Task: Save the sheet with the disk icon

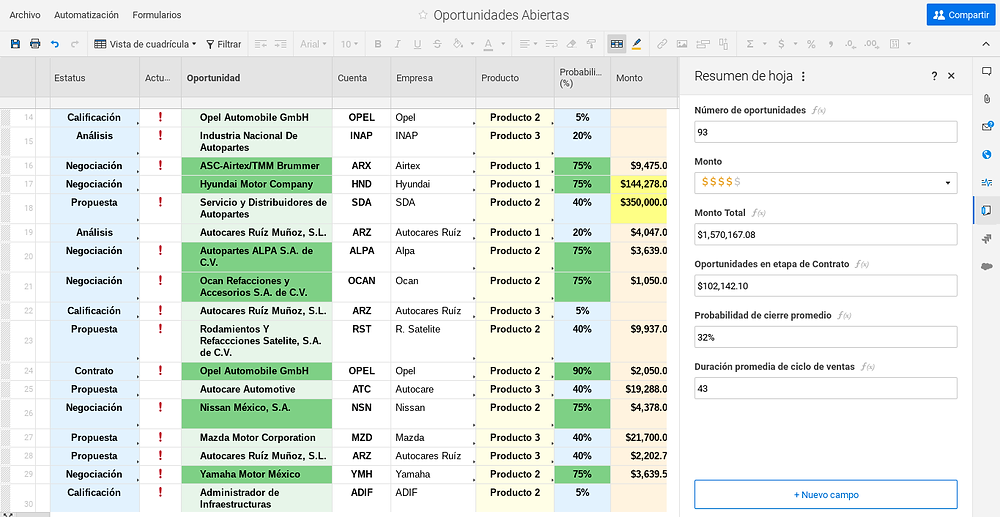Action: [x=15, y=44]
